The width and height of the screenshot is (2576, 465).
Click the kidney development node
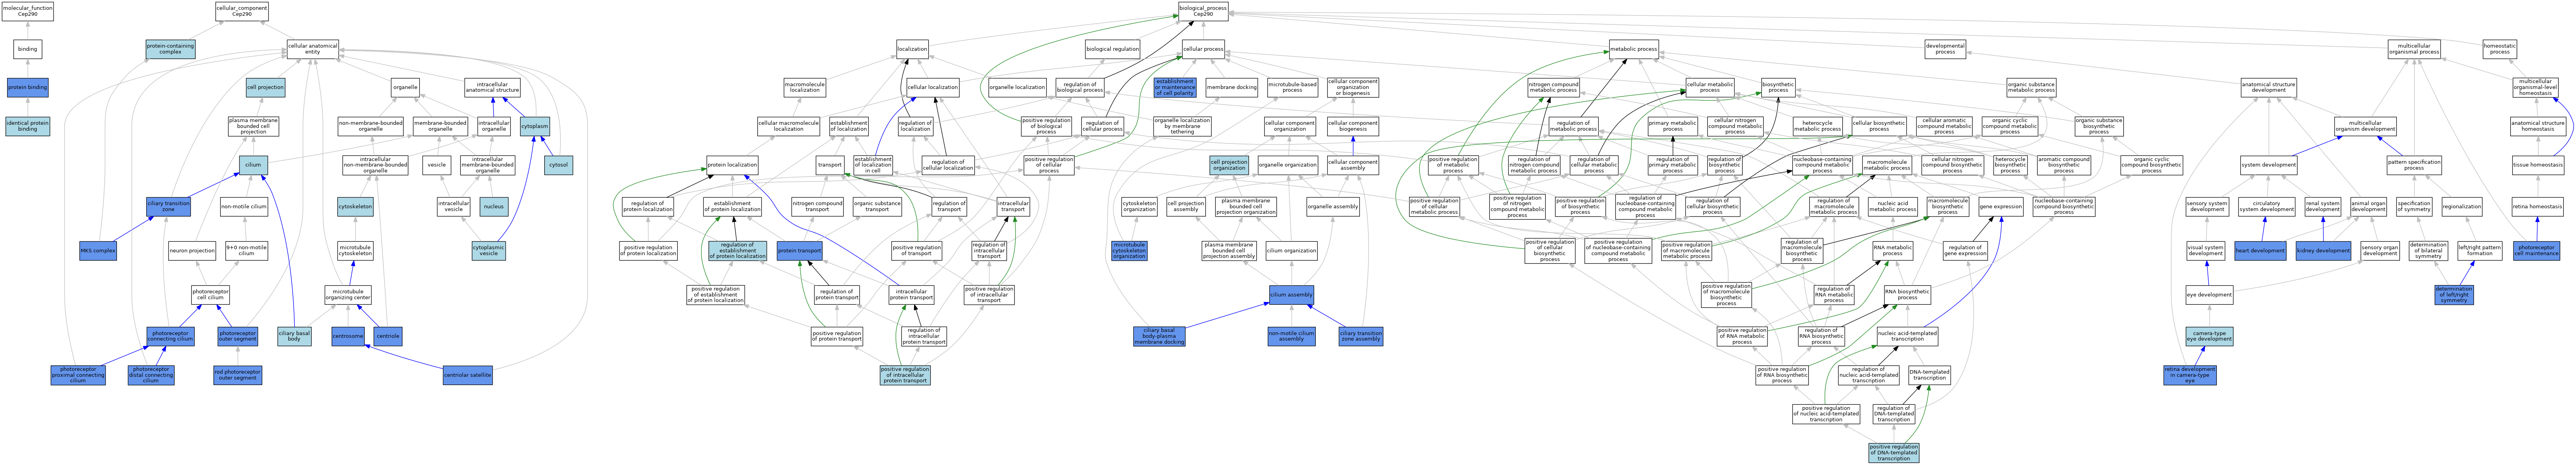2323,251
